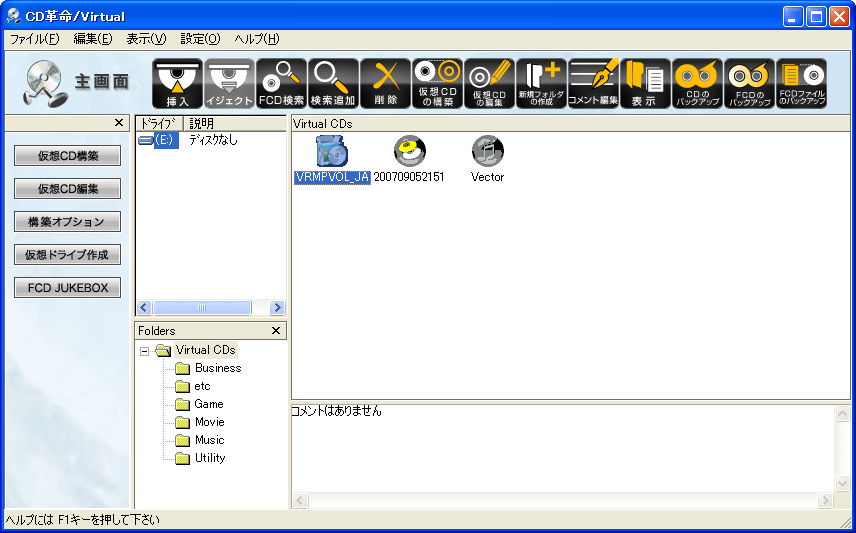Click 仮想CDの編集 toolbar icon
Image resolution: width=856 pixels, height=533 pixels.
489,84
